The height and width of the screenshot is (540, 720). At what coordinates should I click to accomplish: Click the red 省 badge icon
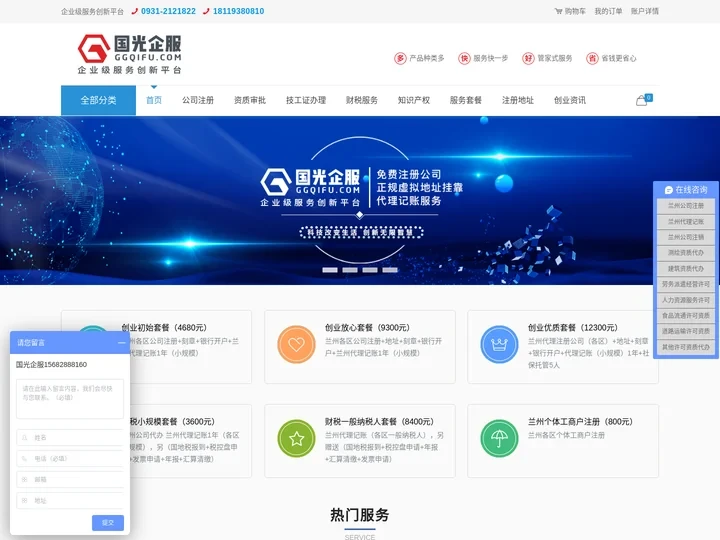tap(592, 58)
